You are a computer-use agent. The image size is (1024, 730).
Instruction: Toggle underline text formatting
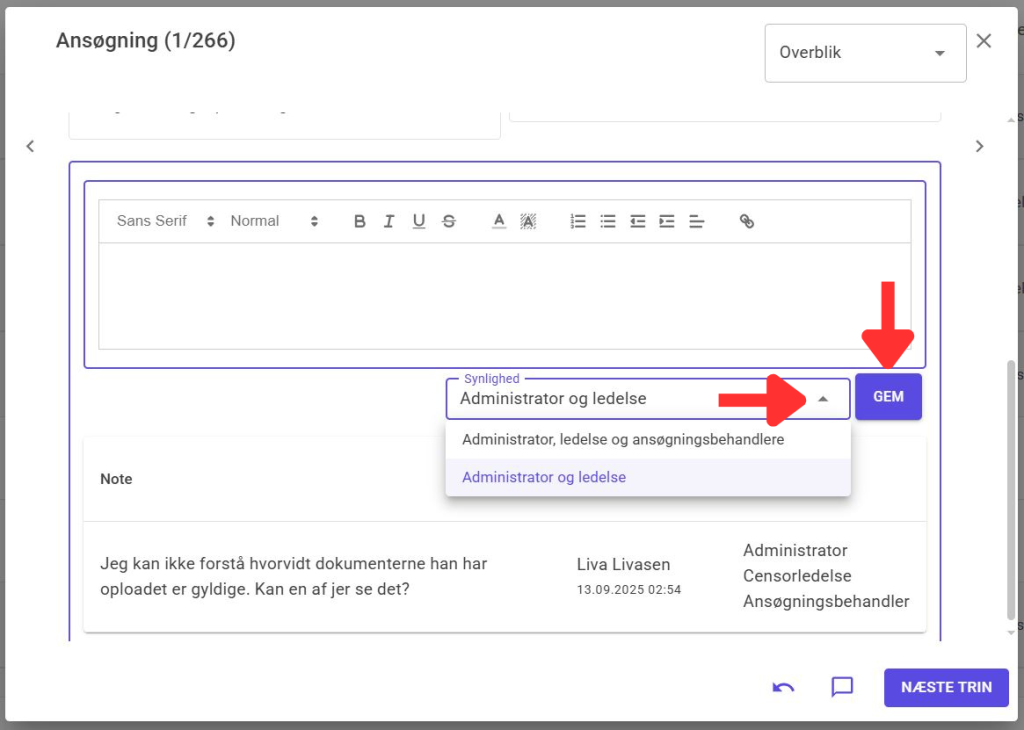(419, 221)
